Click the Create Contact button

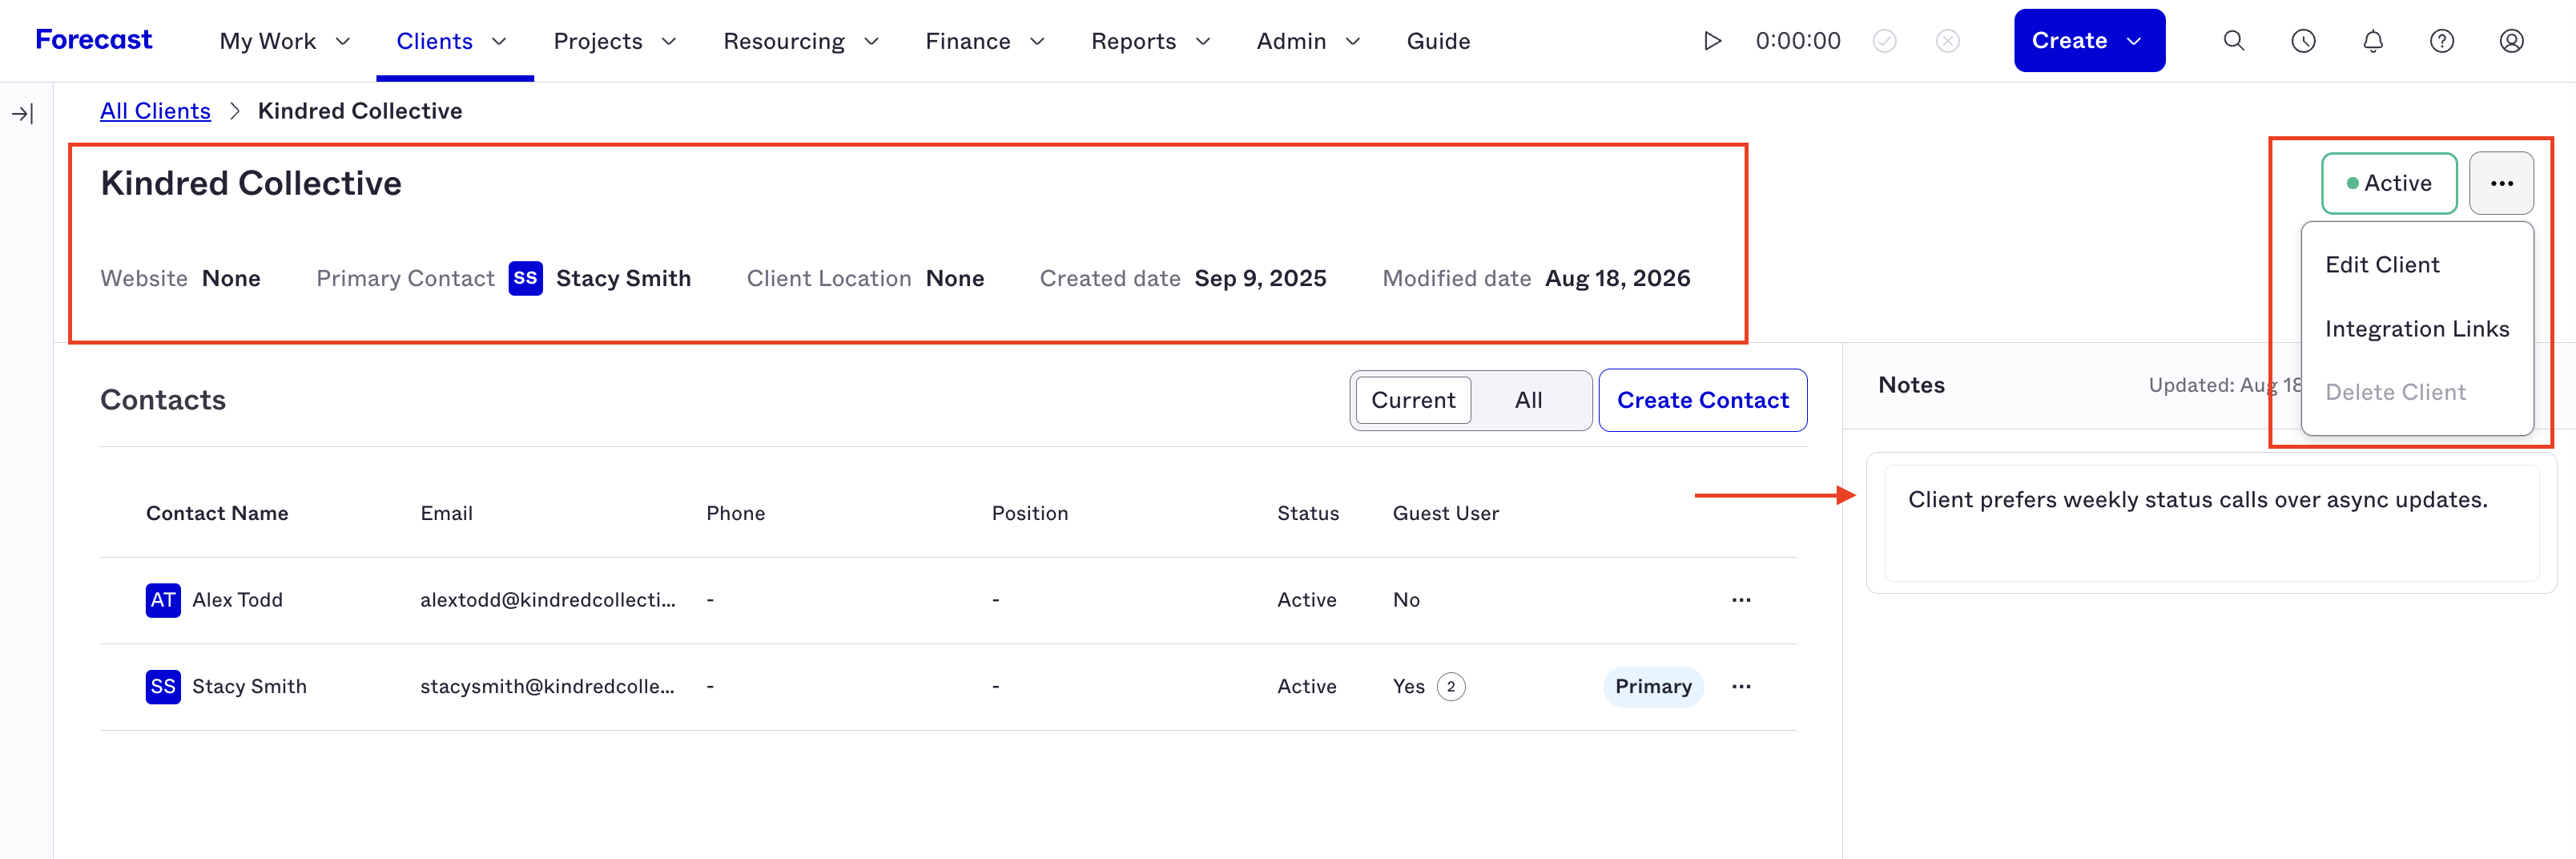pos(1702,400)
